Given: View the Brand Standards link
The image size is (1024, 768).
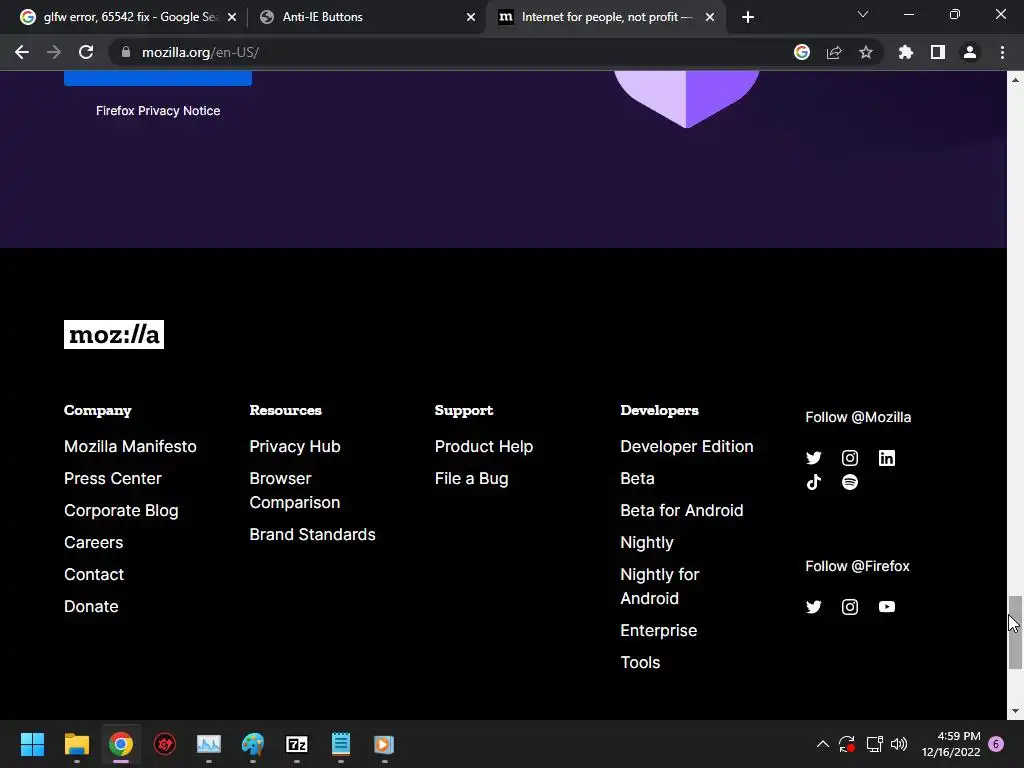Looking at the screenshot, I should click(312, 534).
